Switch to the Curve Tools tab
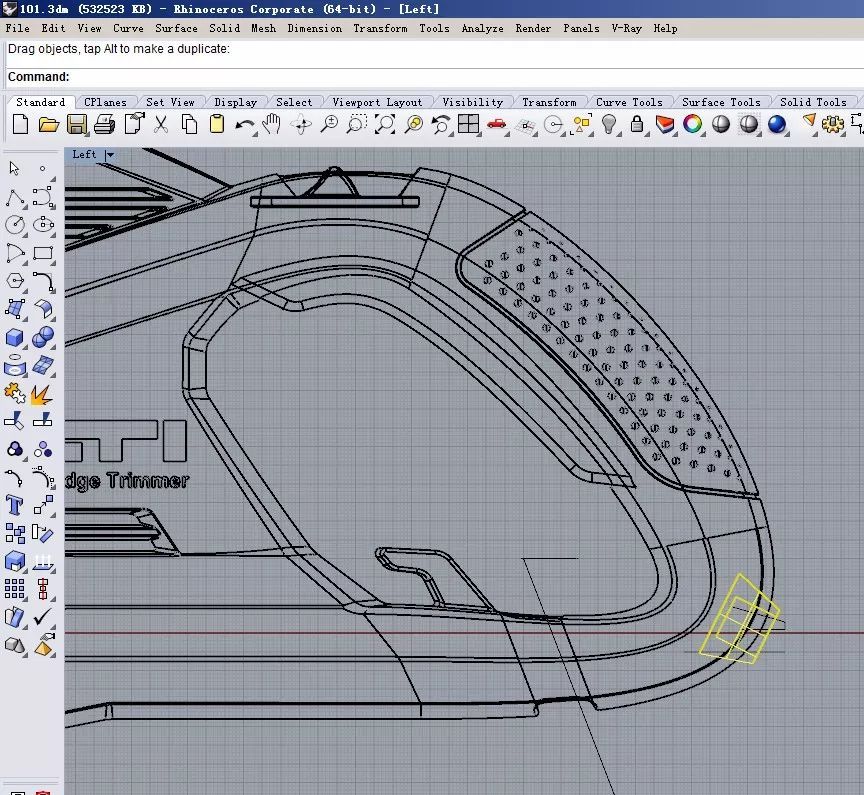The image size is (864, 795). pyautogui.click(x=629, y=102)
